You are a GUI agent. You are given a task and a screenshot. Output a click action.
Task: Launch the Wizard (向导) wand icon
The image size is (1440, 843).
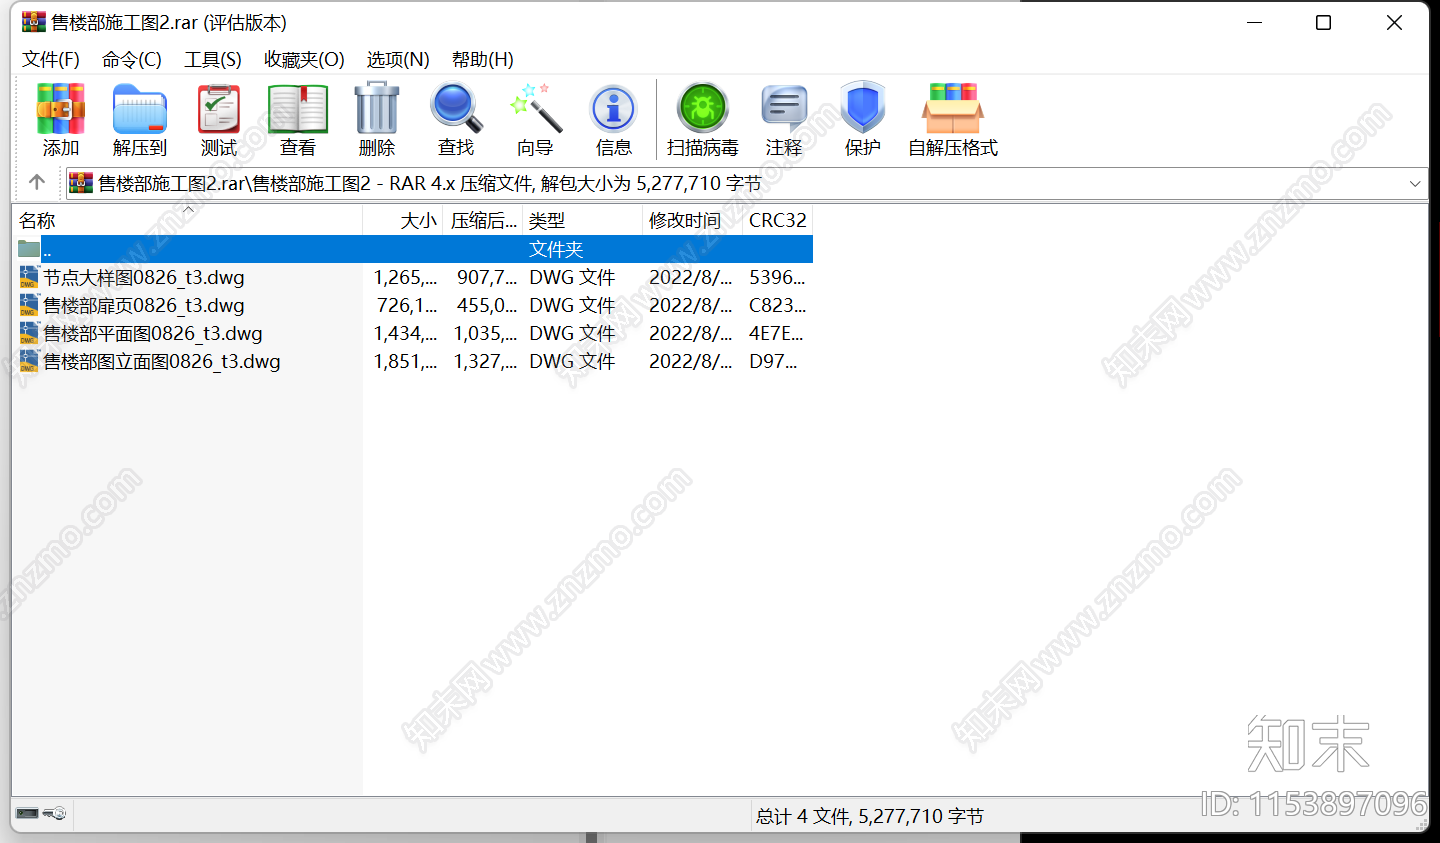pos(535,109)
